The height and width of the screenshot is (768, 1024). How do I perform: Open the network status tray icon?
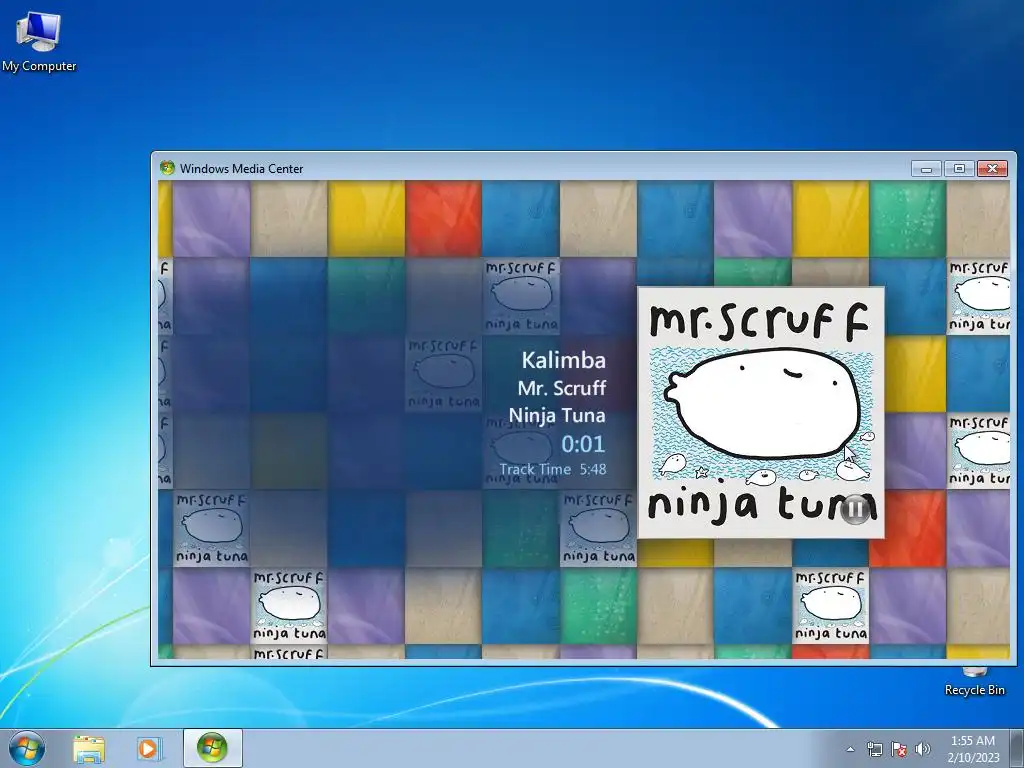click(x=874, y=749)
